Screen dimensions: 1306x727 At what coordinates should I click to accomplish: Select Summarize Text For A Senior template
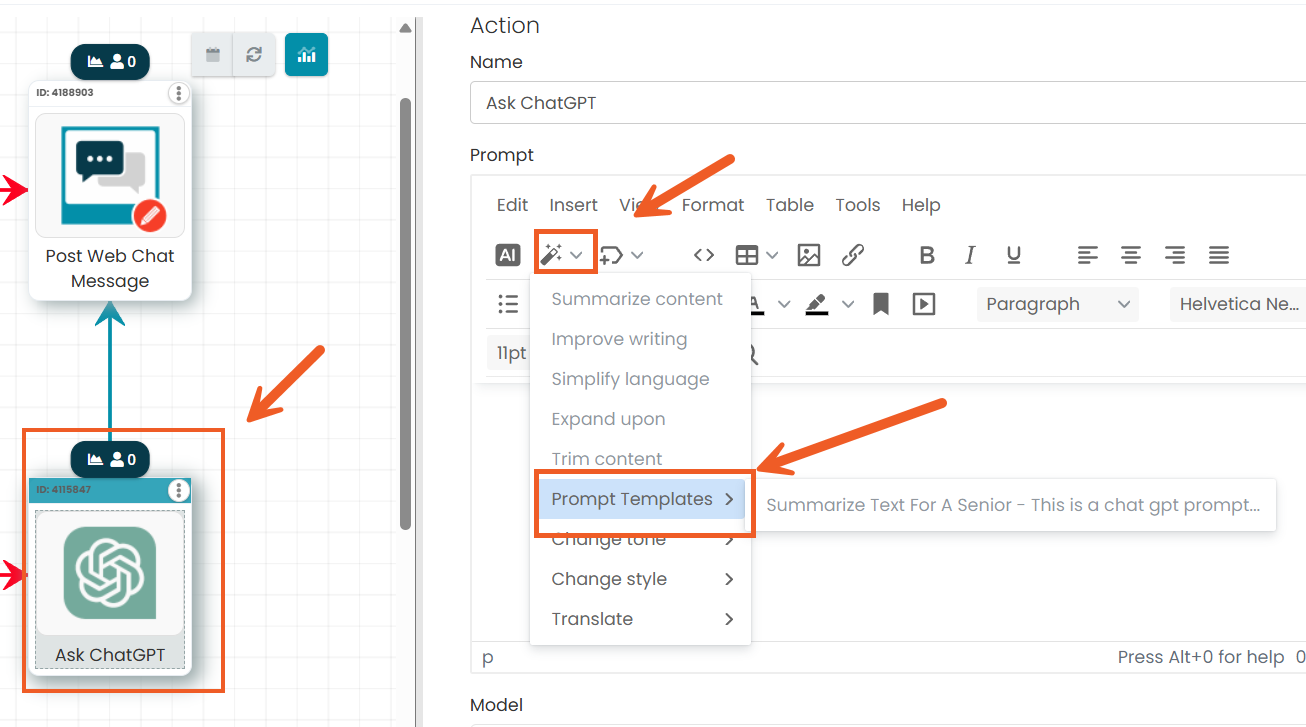1013,505
